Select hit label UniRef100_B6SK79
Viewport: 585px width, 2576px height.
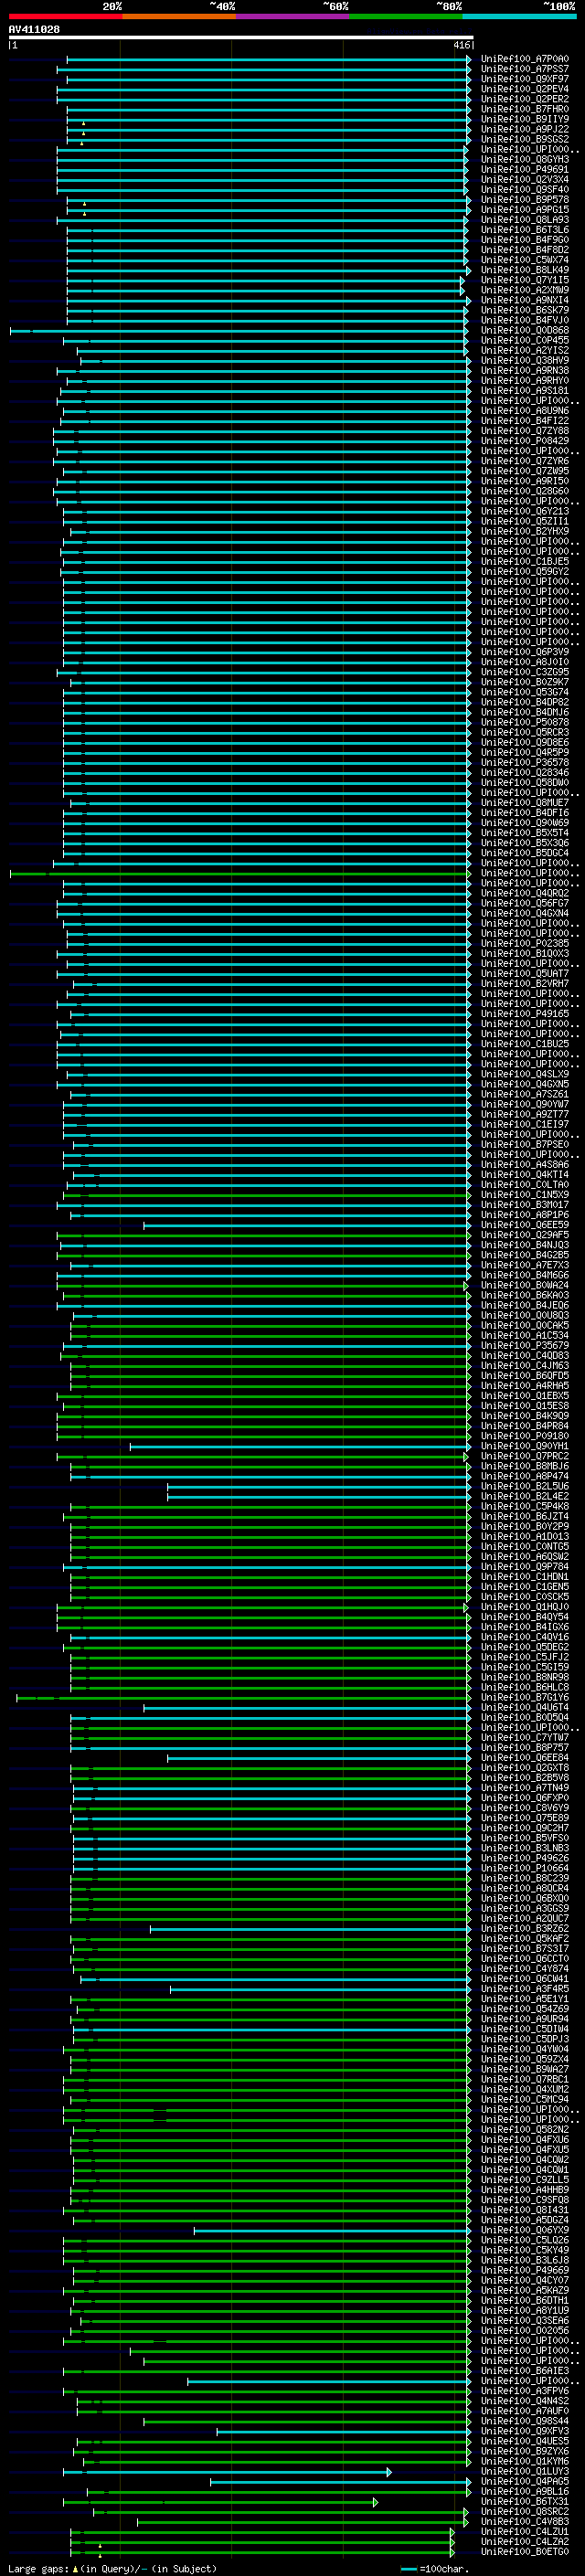click(524, 310)
